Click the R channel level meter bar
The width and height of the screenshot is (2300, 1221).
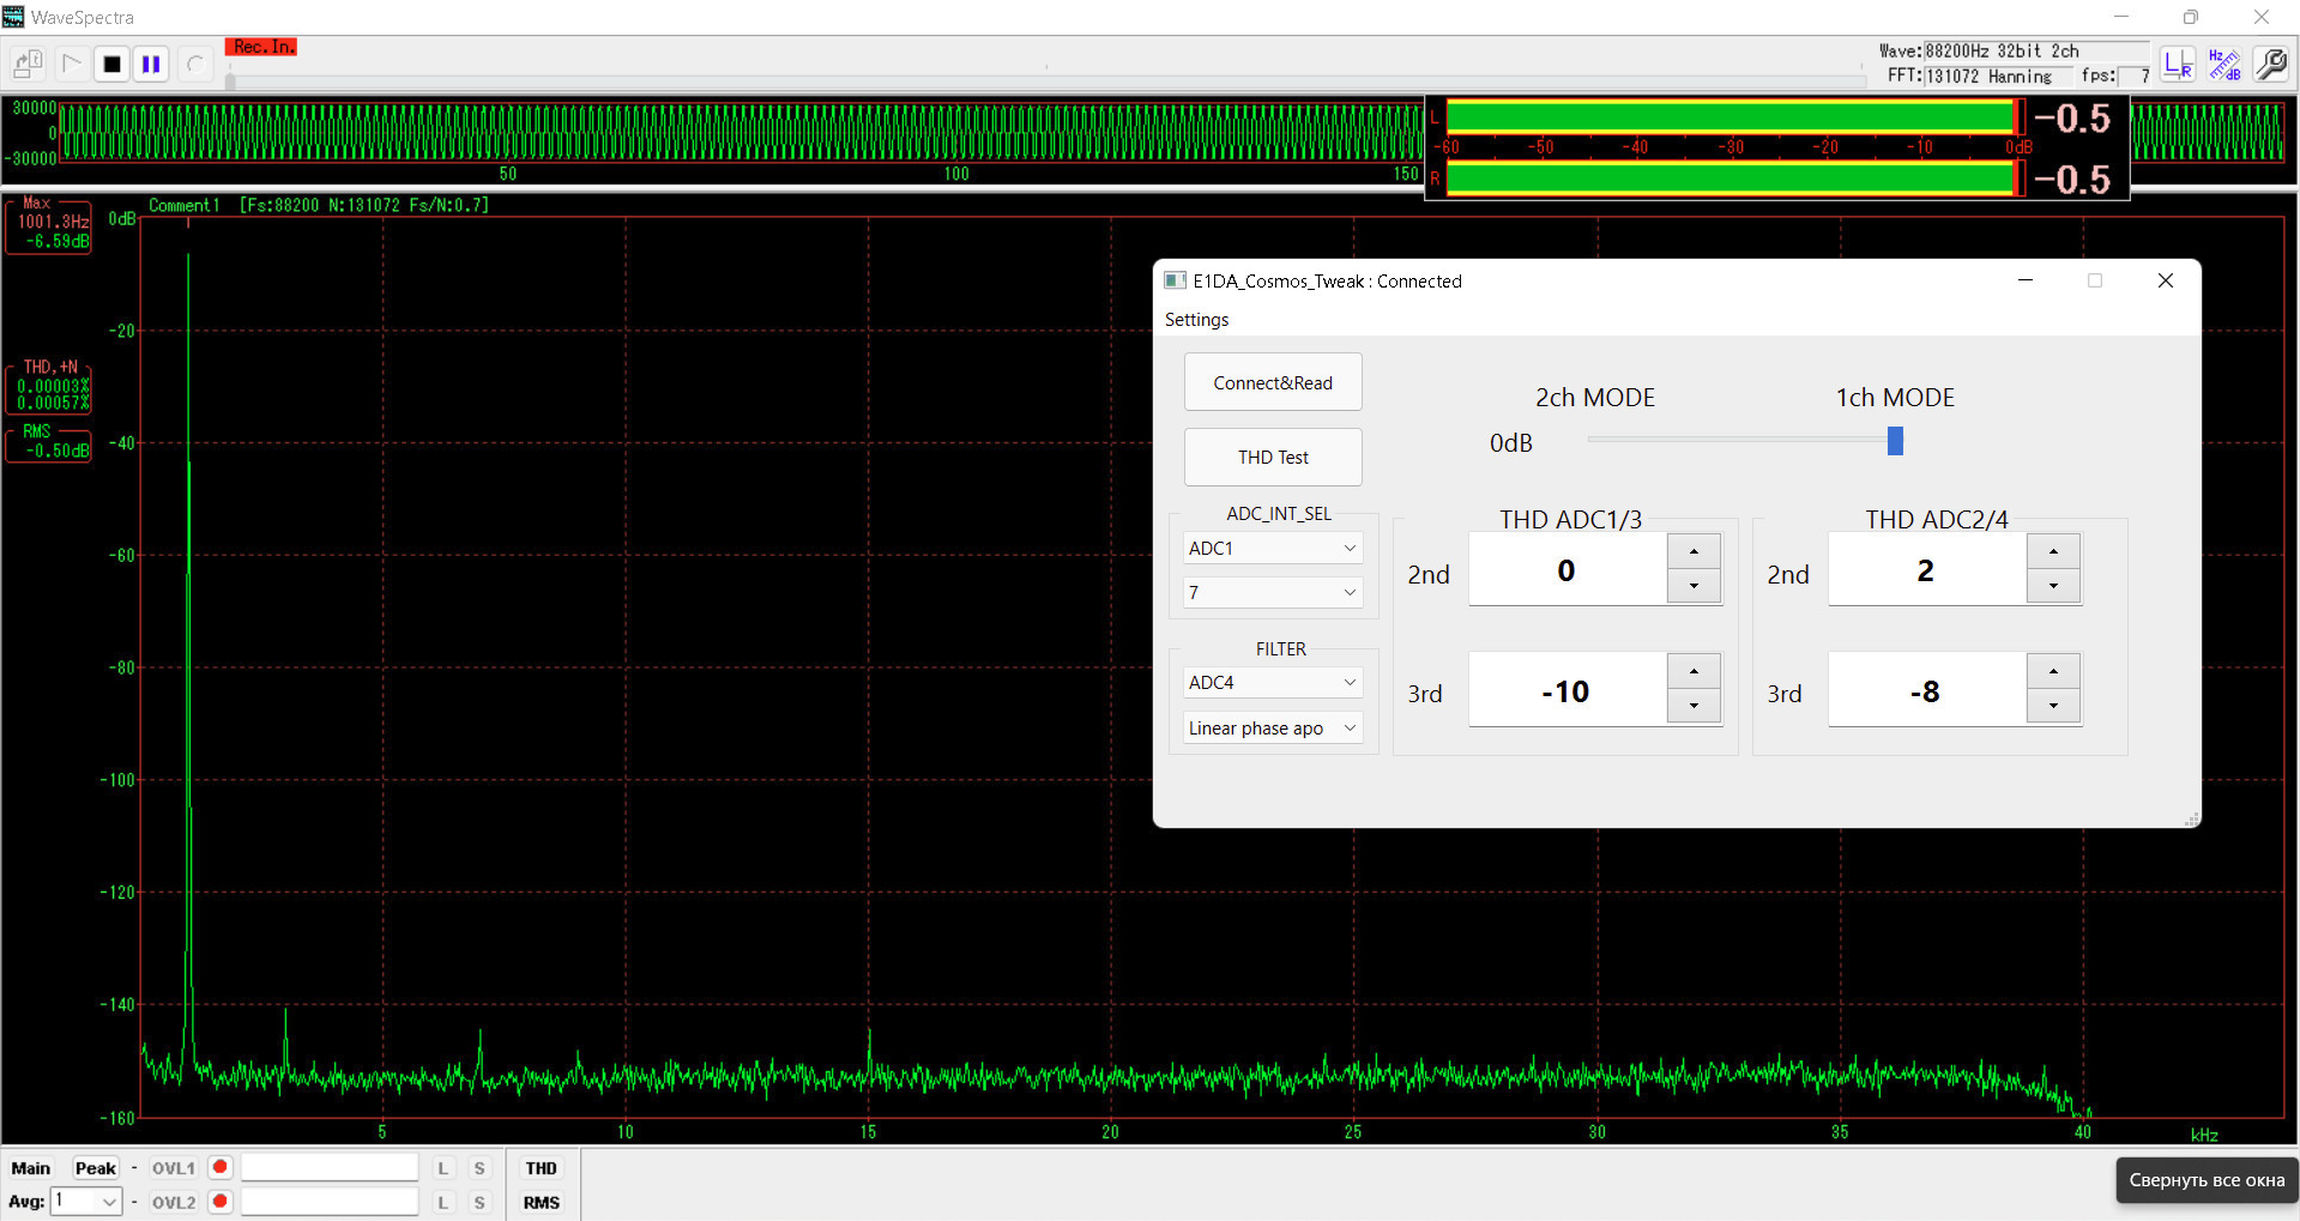[x=1735, y=179]
